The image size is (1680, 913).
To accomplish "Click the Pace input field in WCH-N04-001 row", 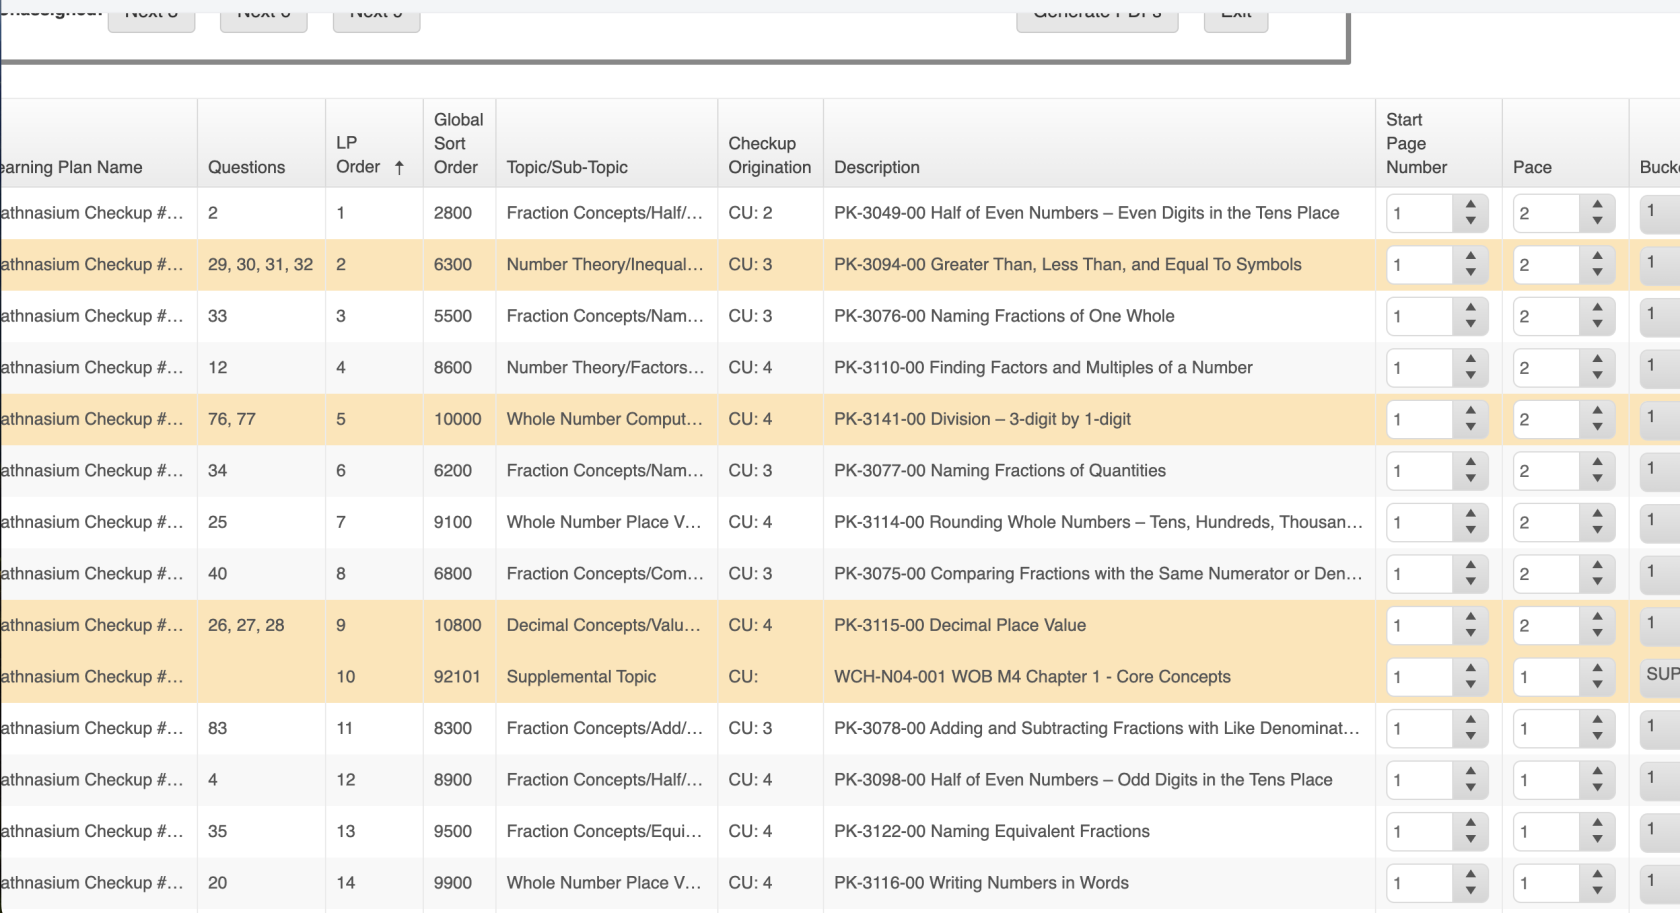I will [x=1546, y=677].
